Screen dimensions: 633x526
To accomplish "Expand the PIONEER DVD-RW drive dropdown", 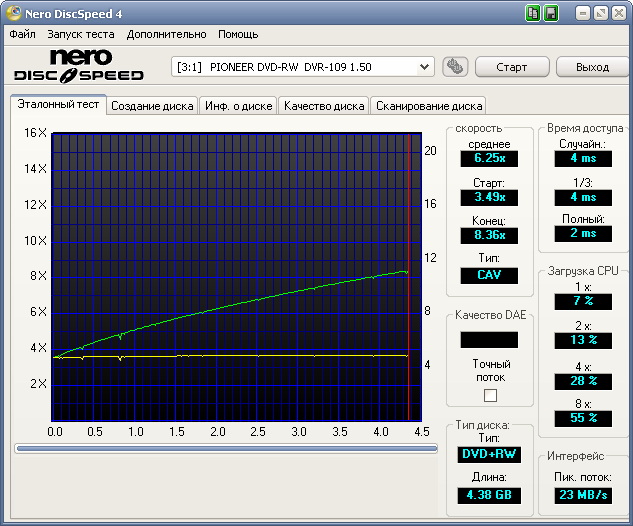I will [x=424, y=67].
